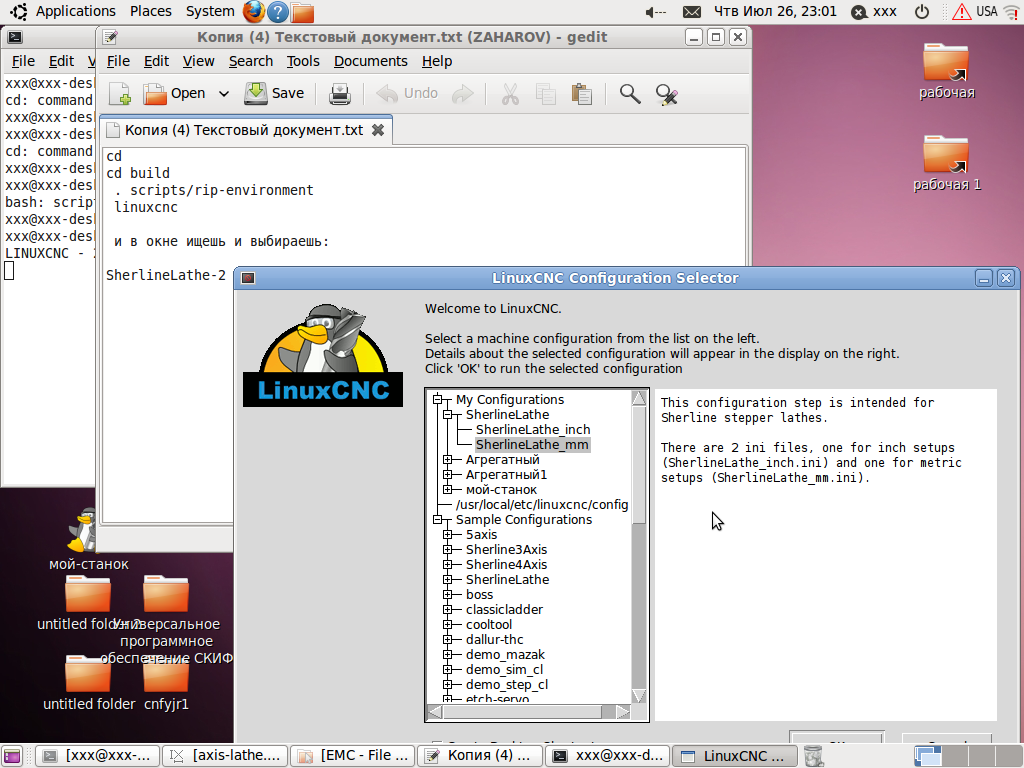The image size is (1024, 768).
Task: Close the Копия (4) Текстовый документ.txt tab
Action: (377, 130)
